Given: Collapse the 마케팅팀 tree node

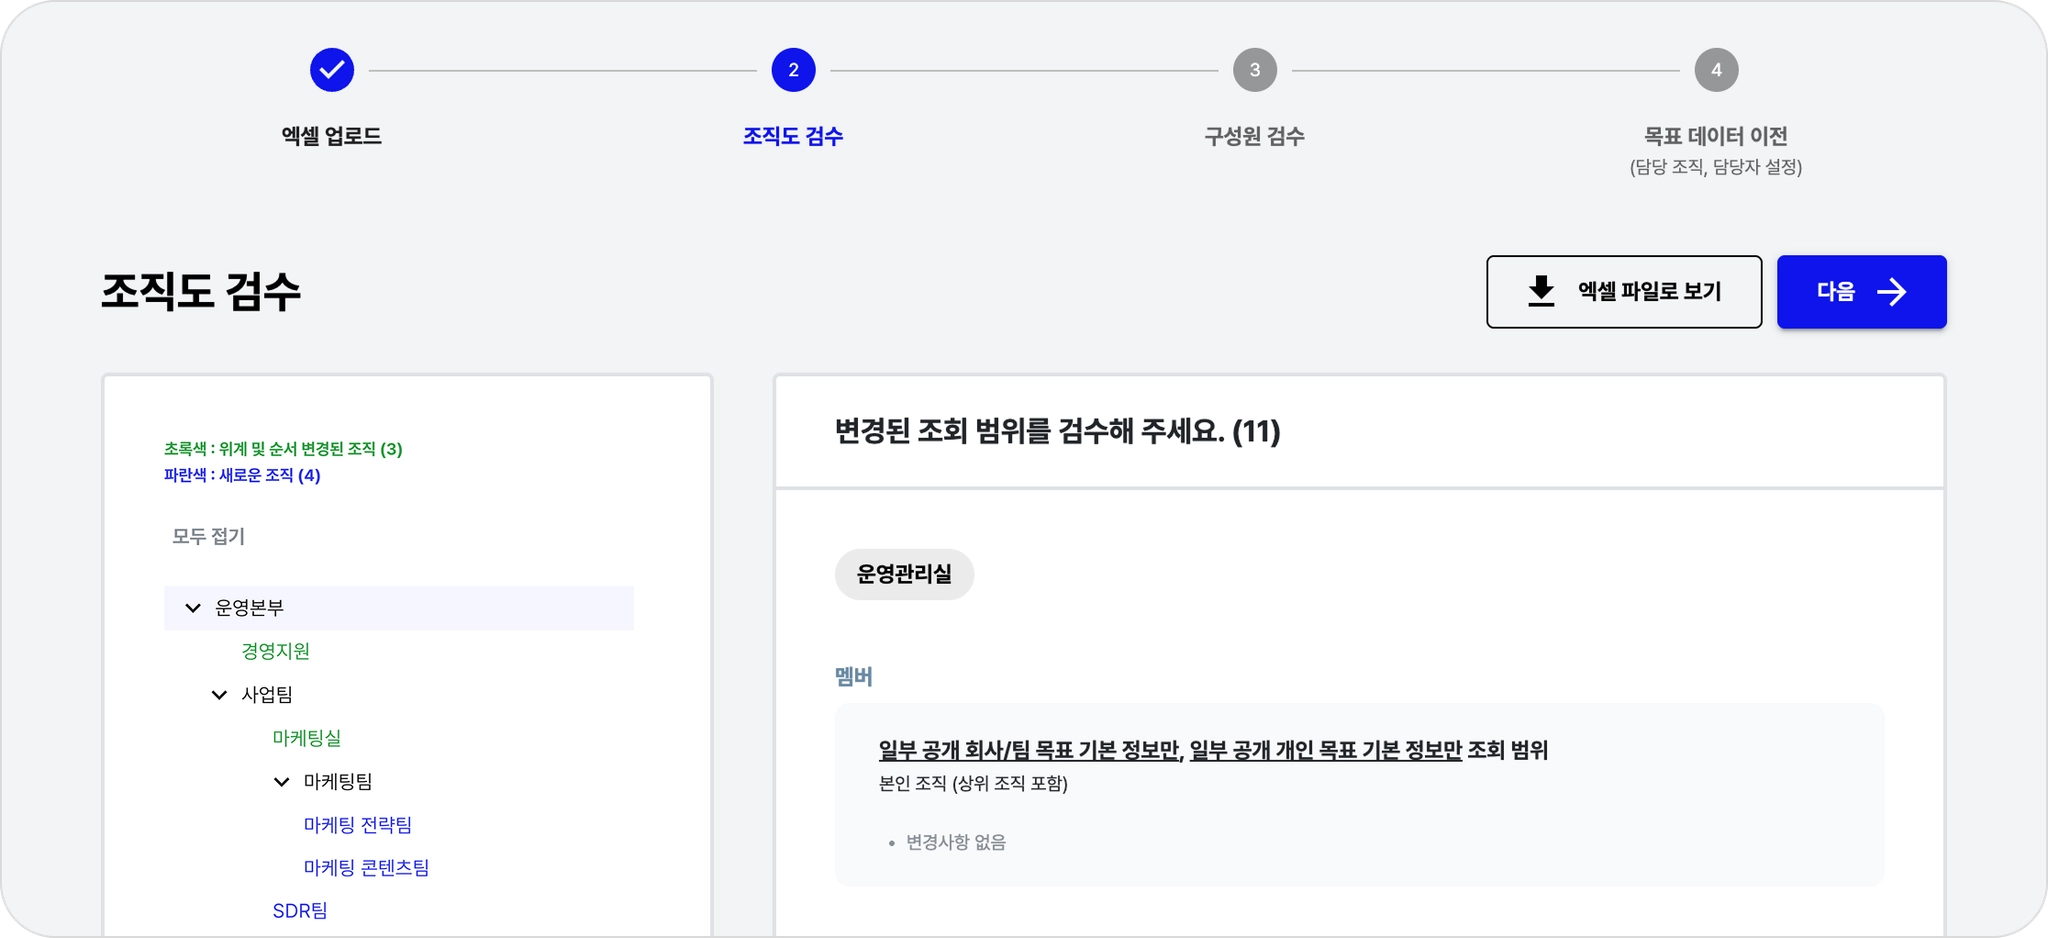Looking at the screenshot, I should 282,782.
